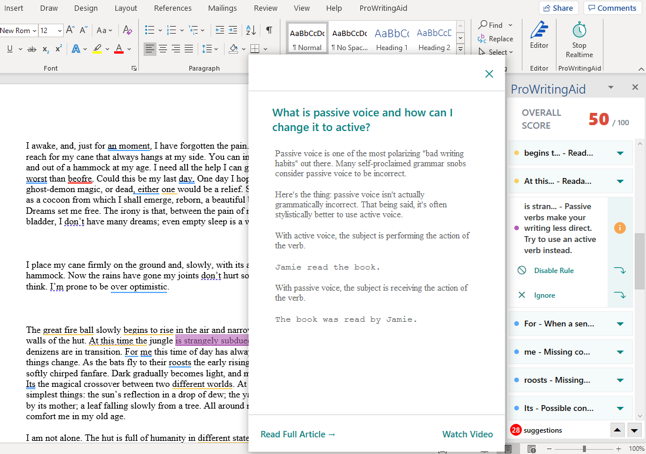646x454 pixels.
Task: Apply the Heading 1 style
Action: [x=392, y=38]
